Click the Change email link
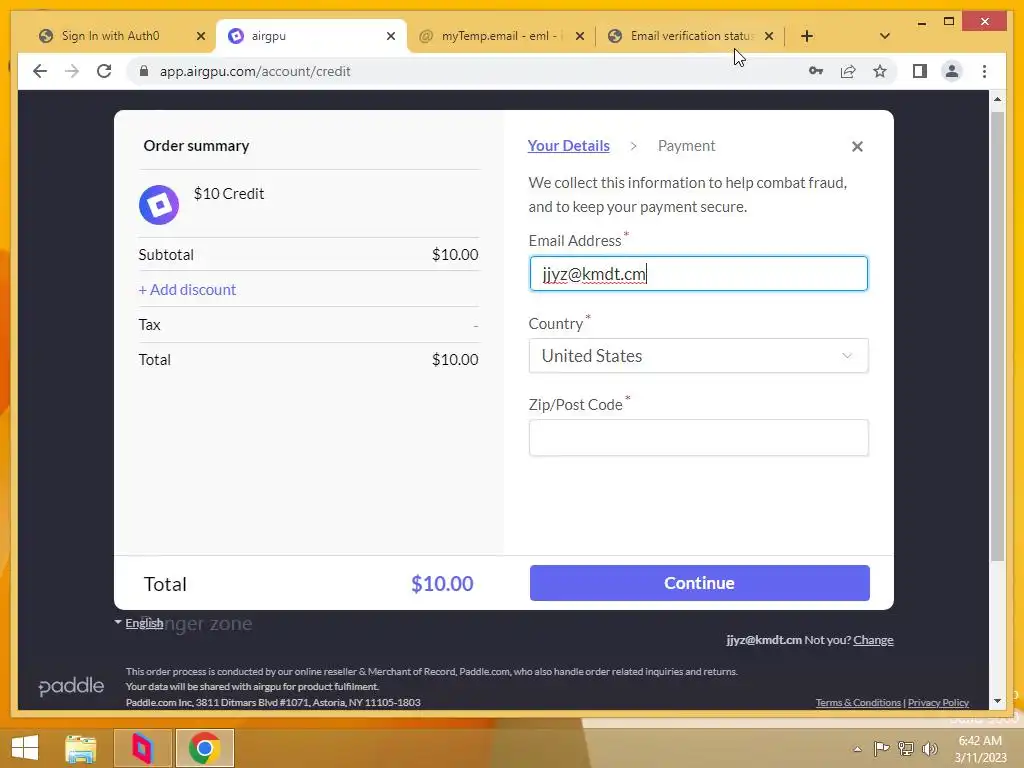Image resolution: width=1024 pixels, height=768 pixels. [873, 640]
